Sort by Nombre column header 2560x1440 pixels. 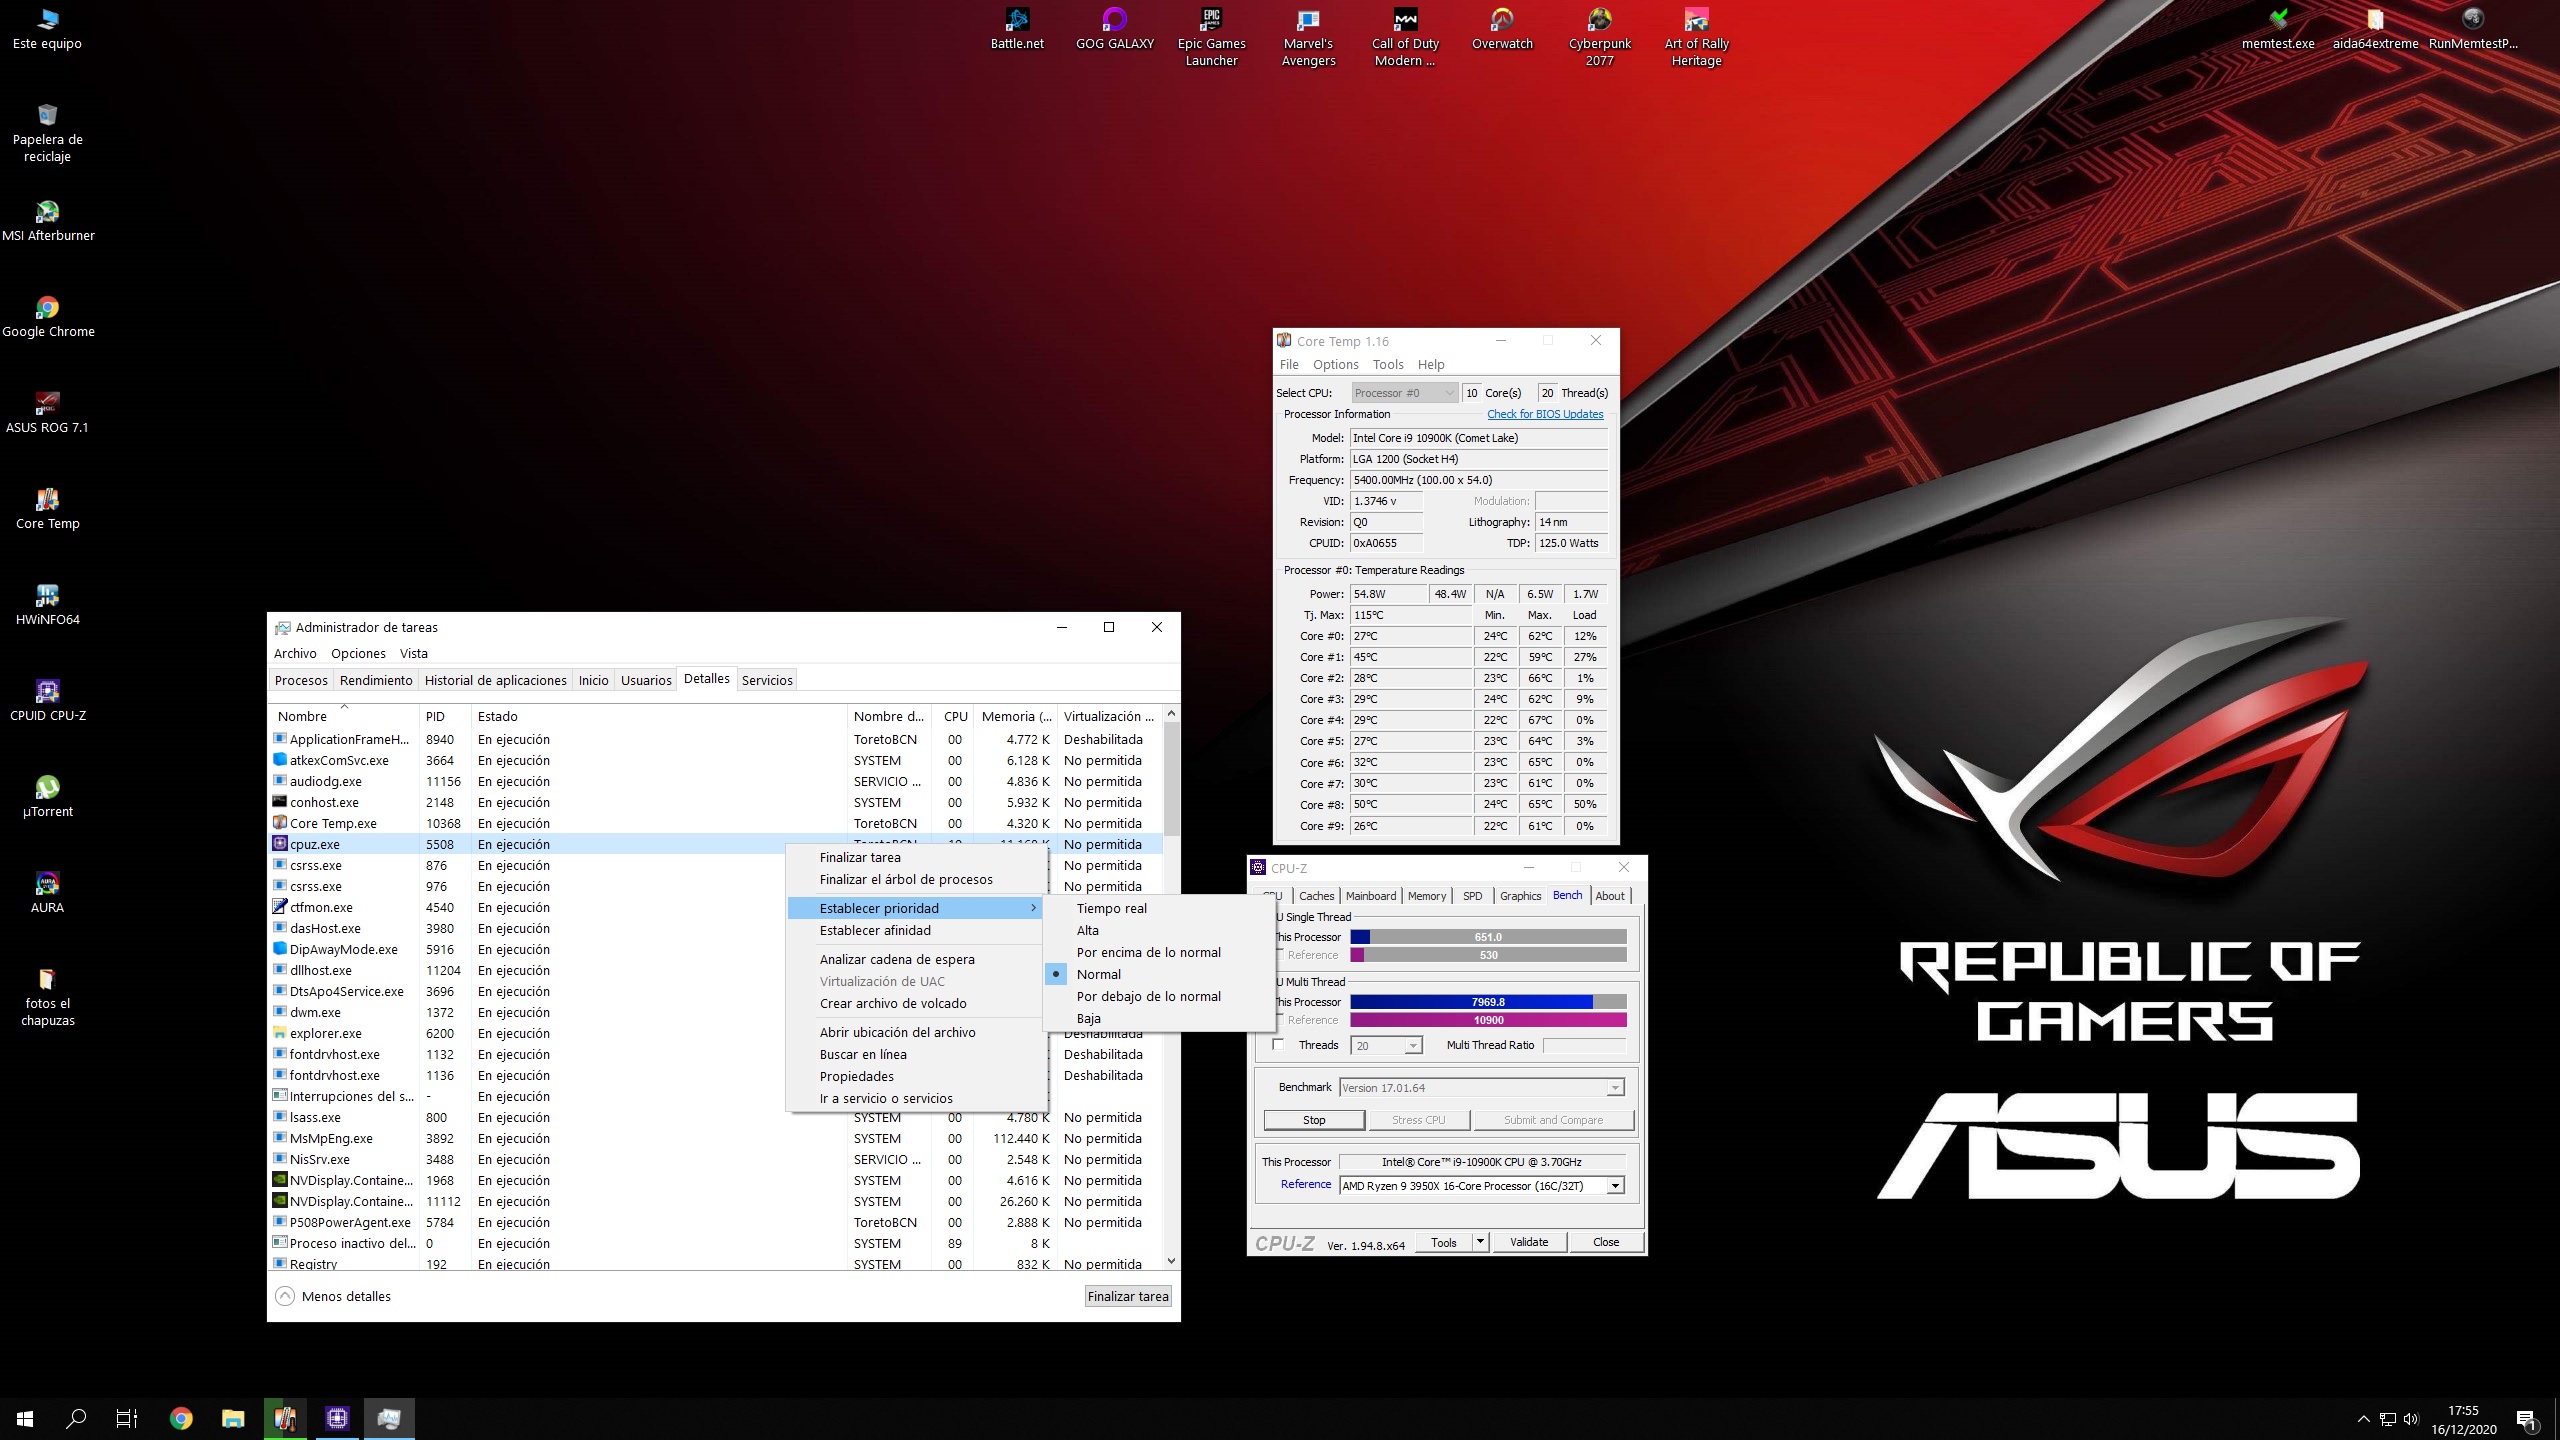(x=344, y=716)
